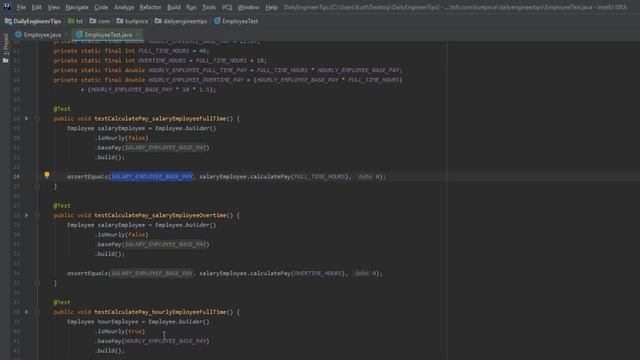
Task: Select the EmployeeTest.java tab
Action: coord(108,35)
